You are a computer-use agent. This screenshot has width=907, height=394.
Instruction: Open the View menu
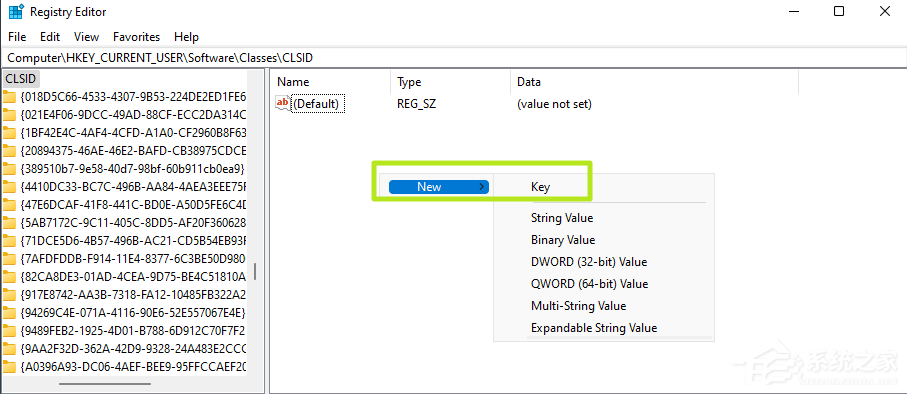pos(86,36)
